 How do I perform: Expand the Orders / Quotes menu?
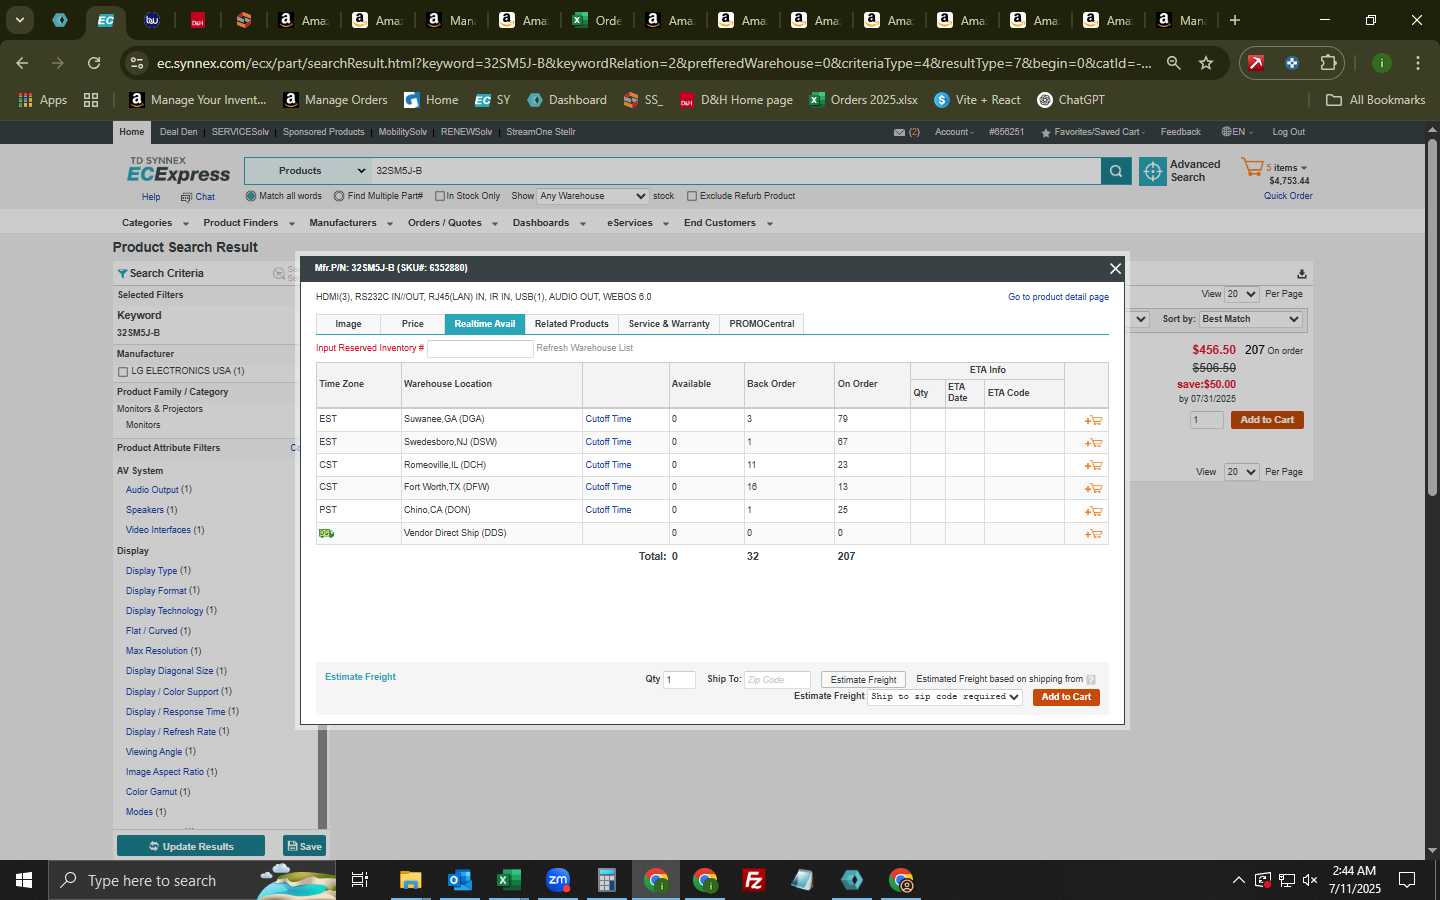pyautogui.click(x=453, y=223)
